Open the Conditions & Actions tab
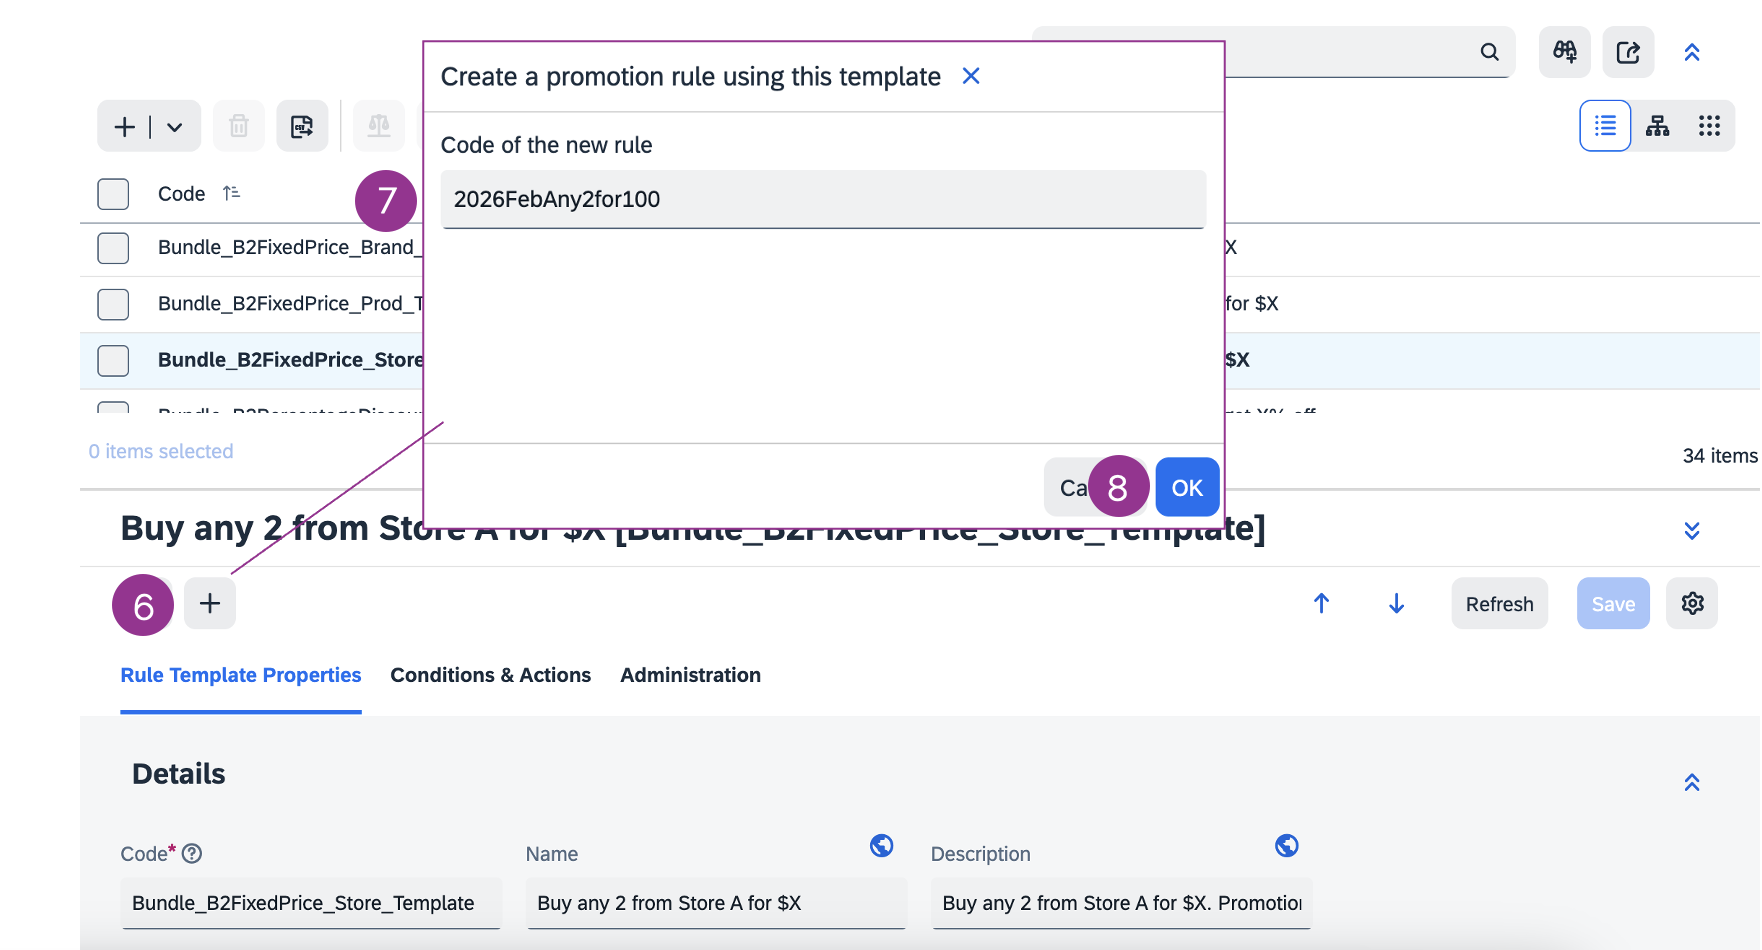 [490, 675]
